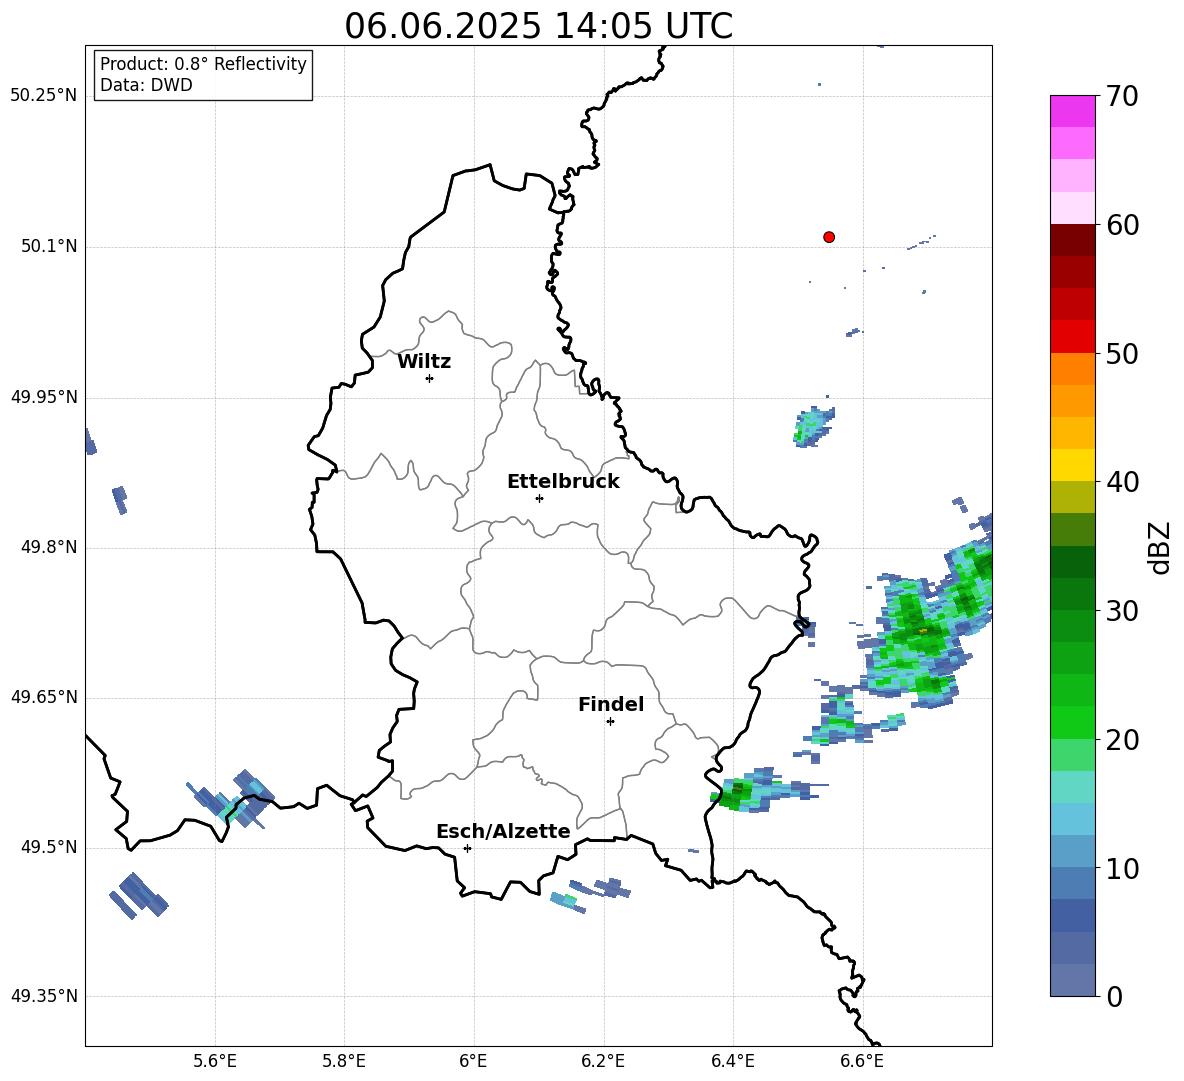Click the 50.25°N latitude label

pos(44,96)
